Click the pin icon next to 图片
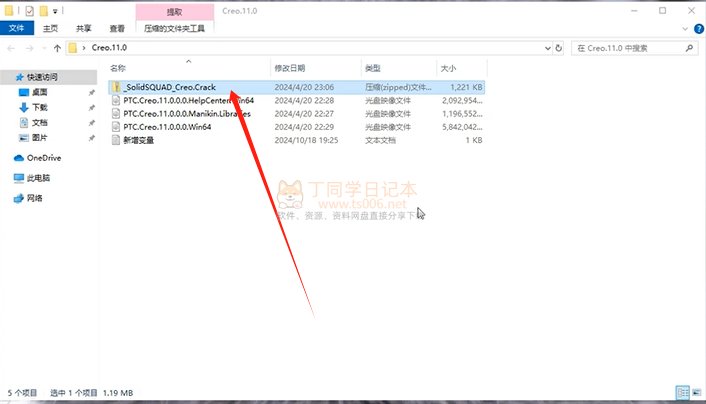The width and height of the screenshot is (706, 404). click(91, 138)
